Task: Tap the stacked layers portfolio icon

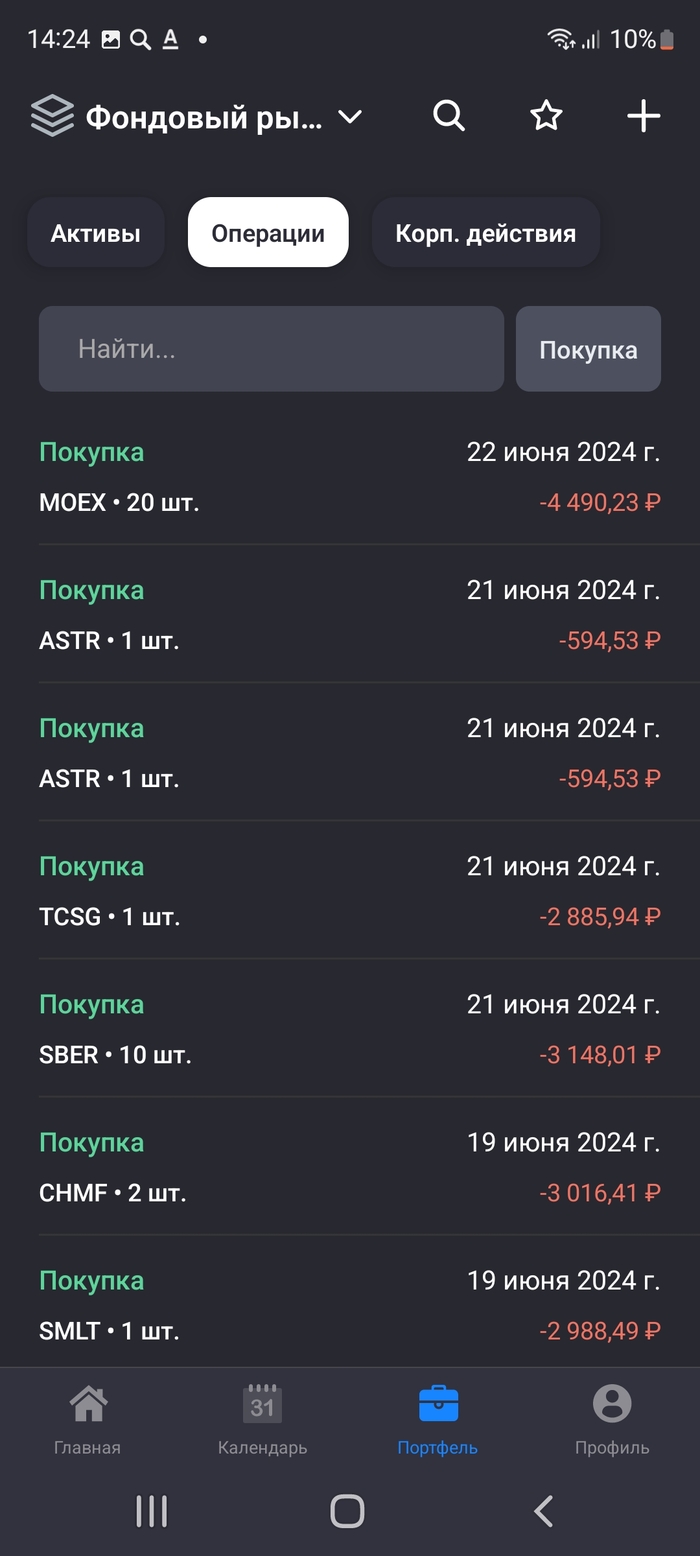Action: [x=52, y=116]
